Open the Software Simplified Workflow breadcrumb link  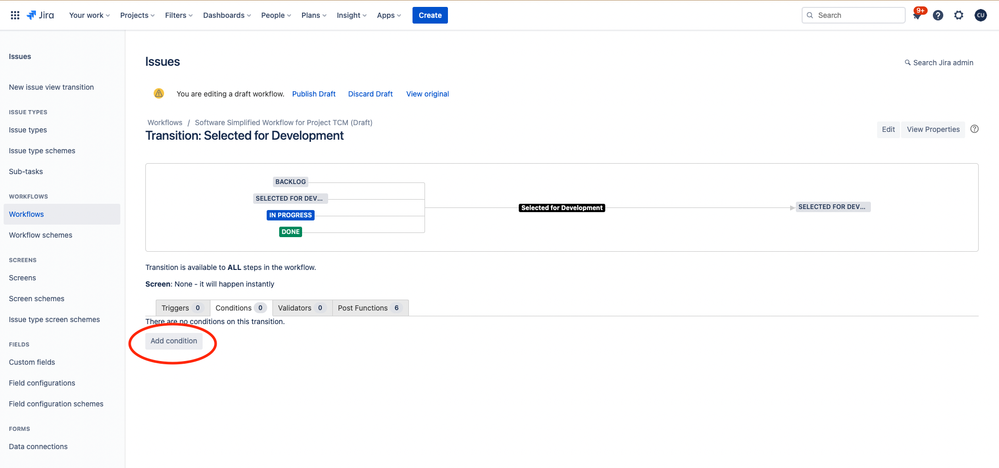pos(284,122)
